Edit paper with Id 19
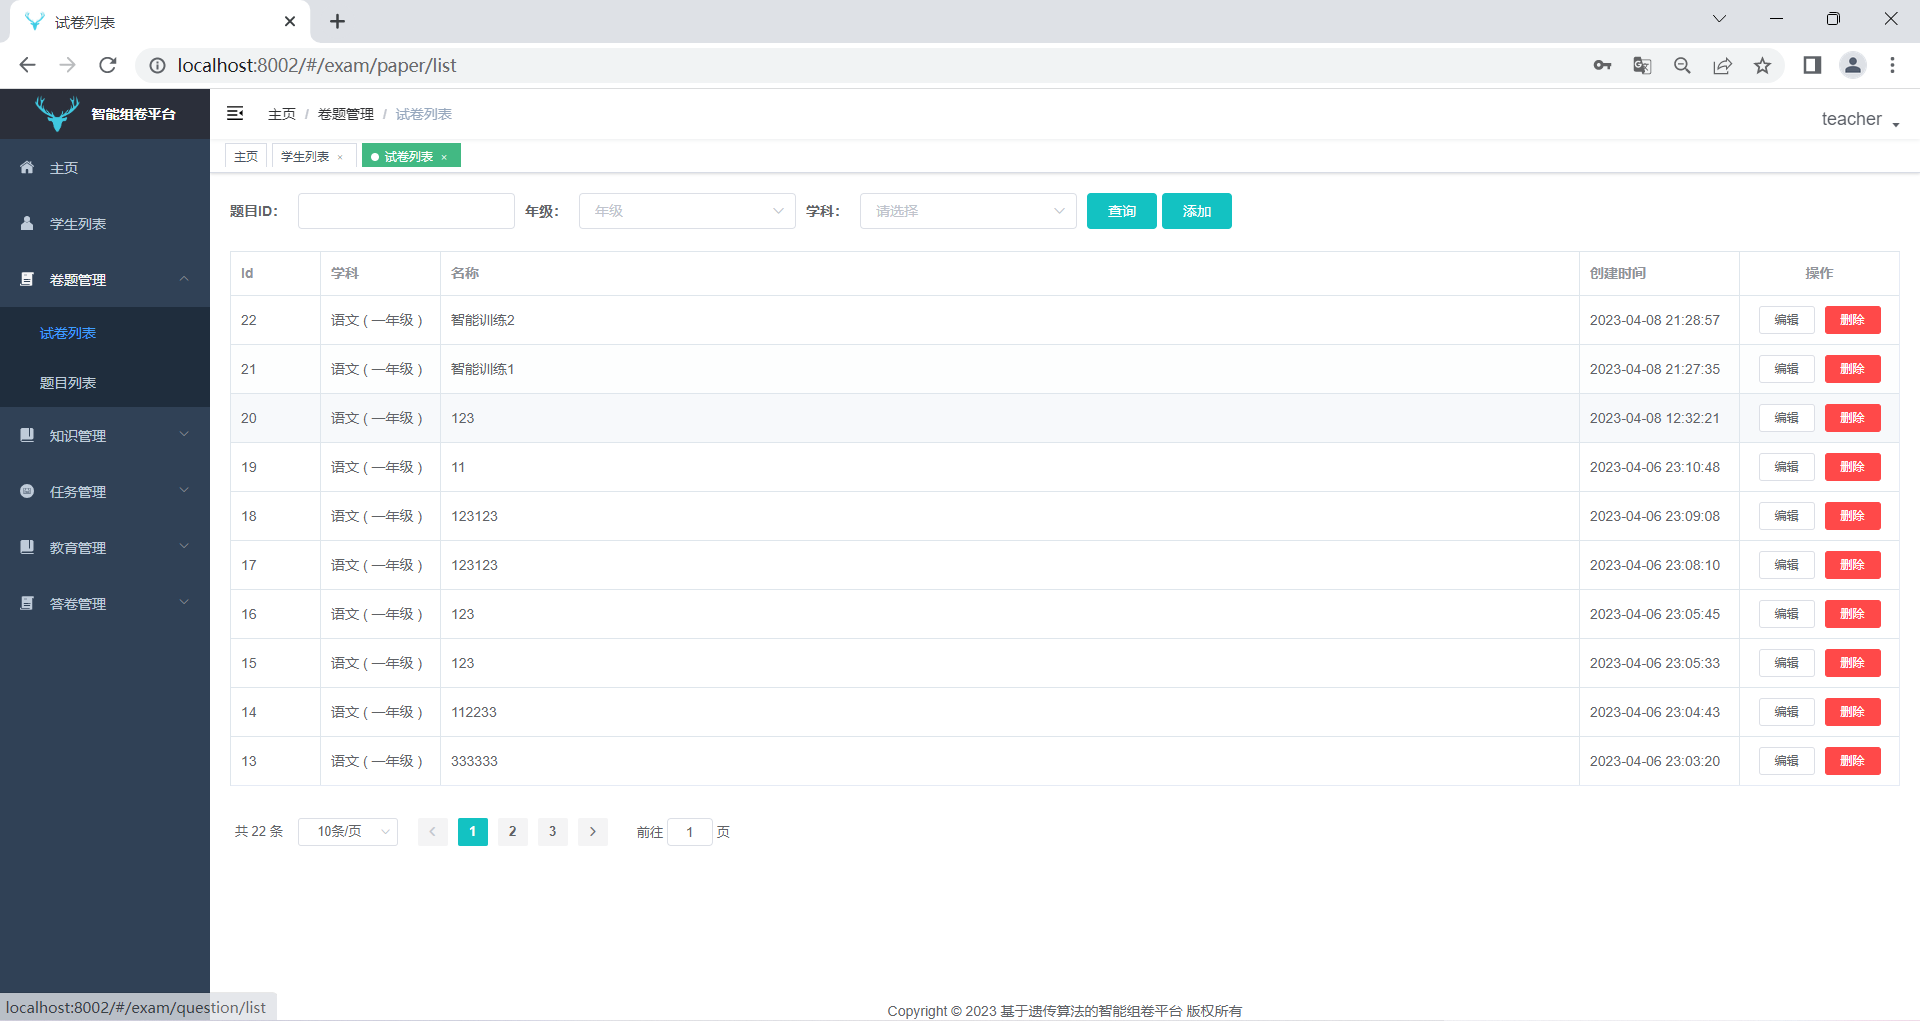This screenshot has height=1021, width=1920. (x=1787, y=467)
